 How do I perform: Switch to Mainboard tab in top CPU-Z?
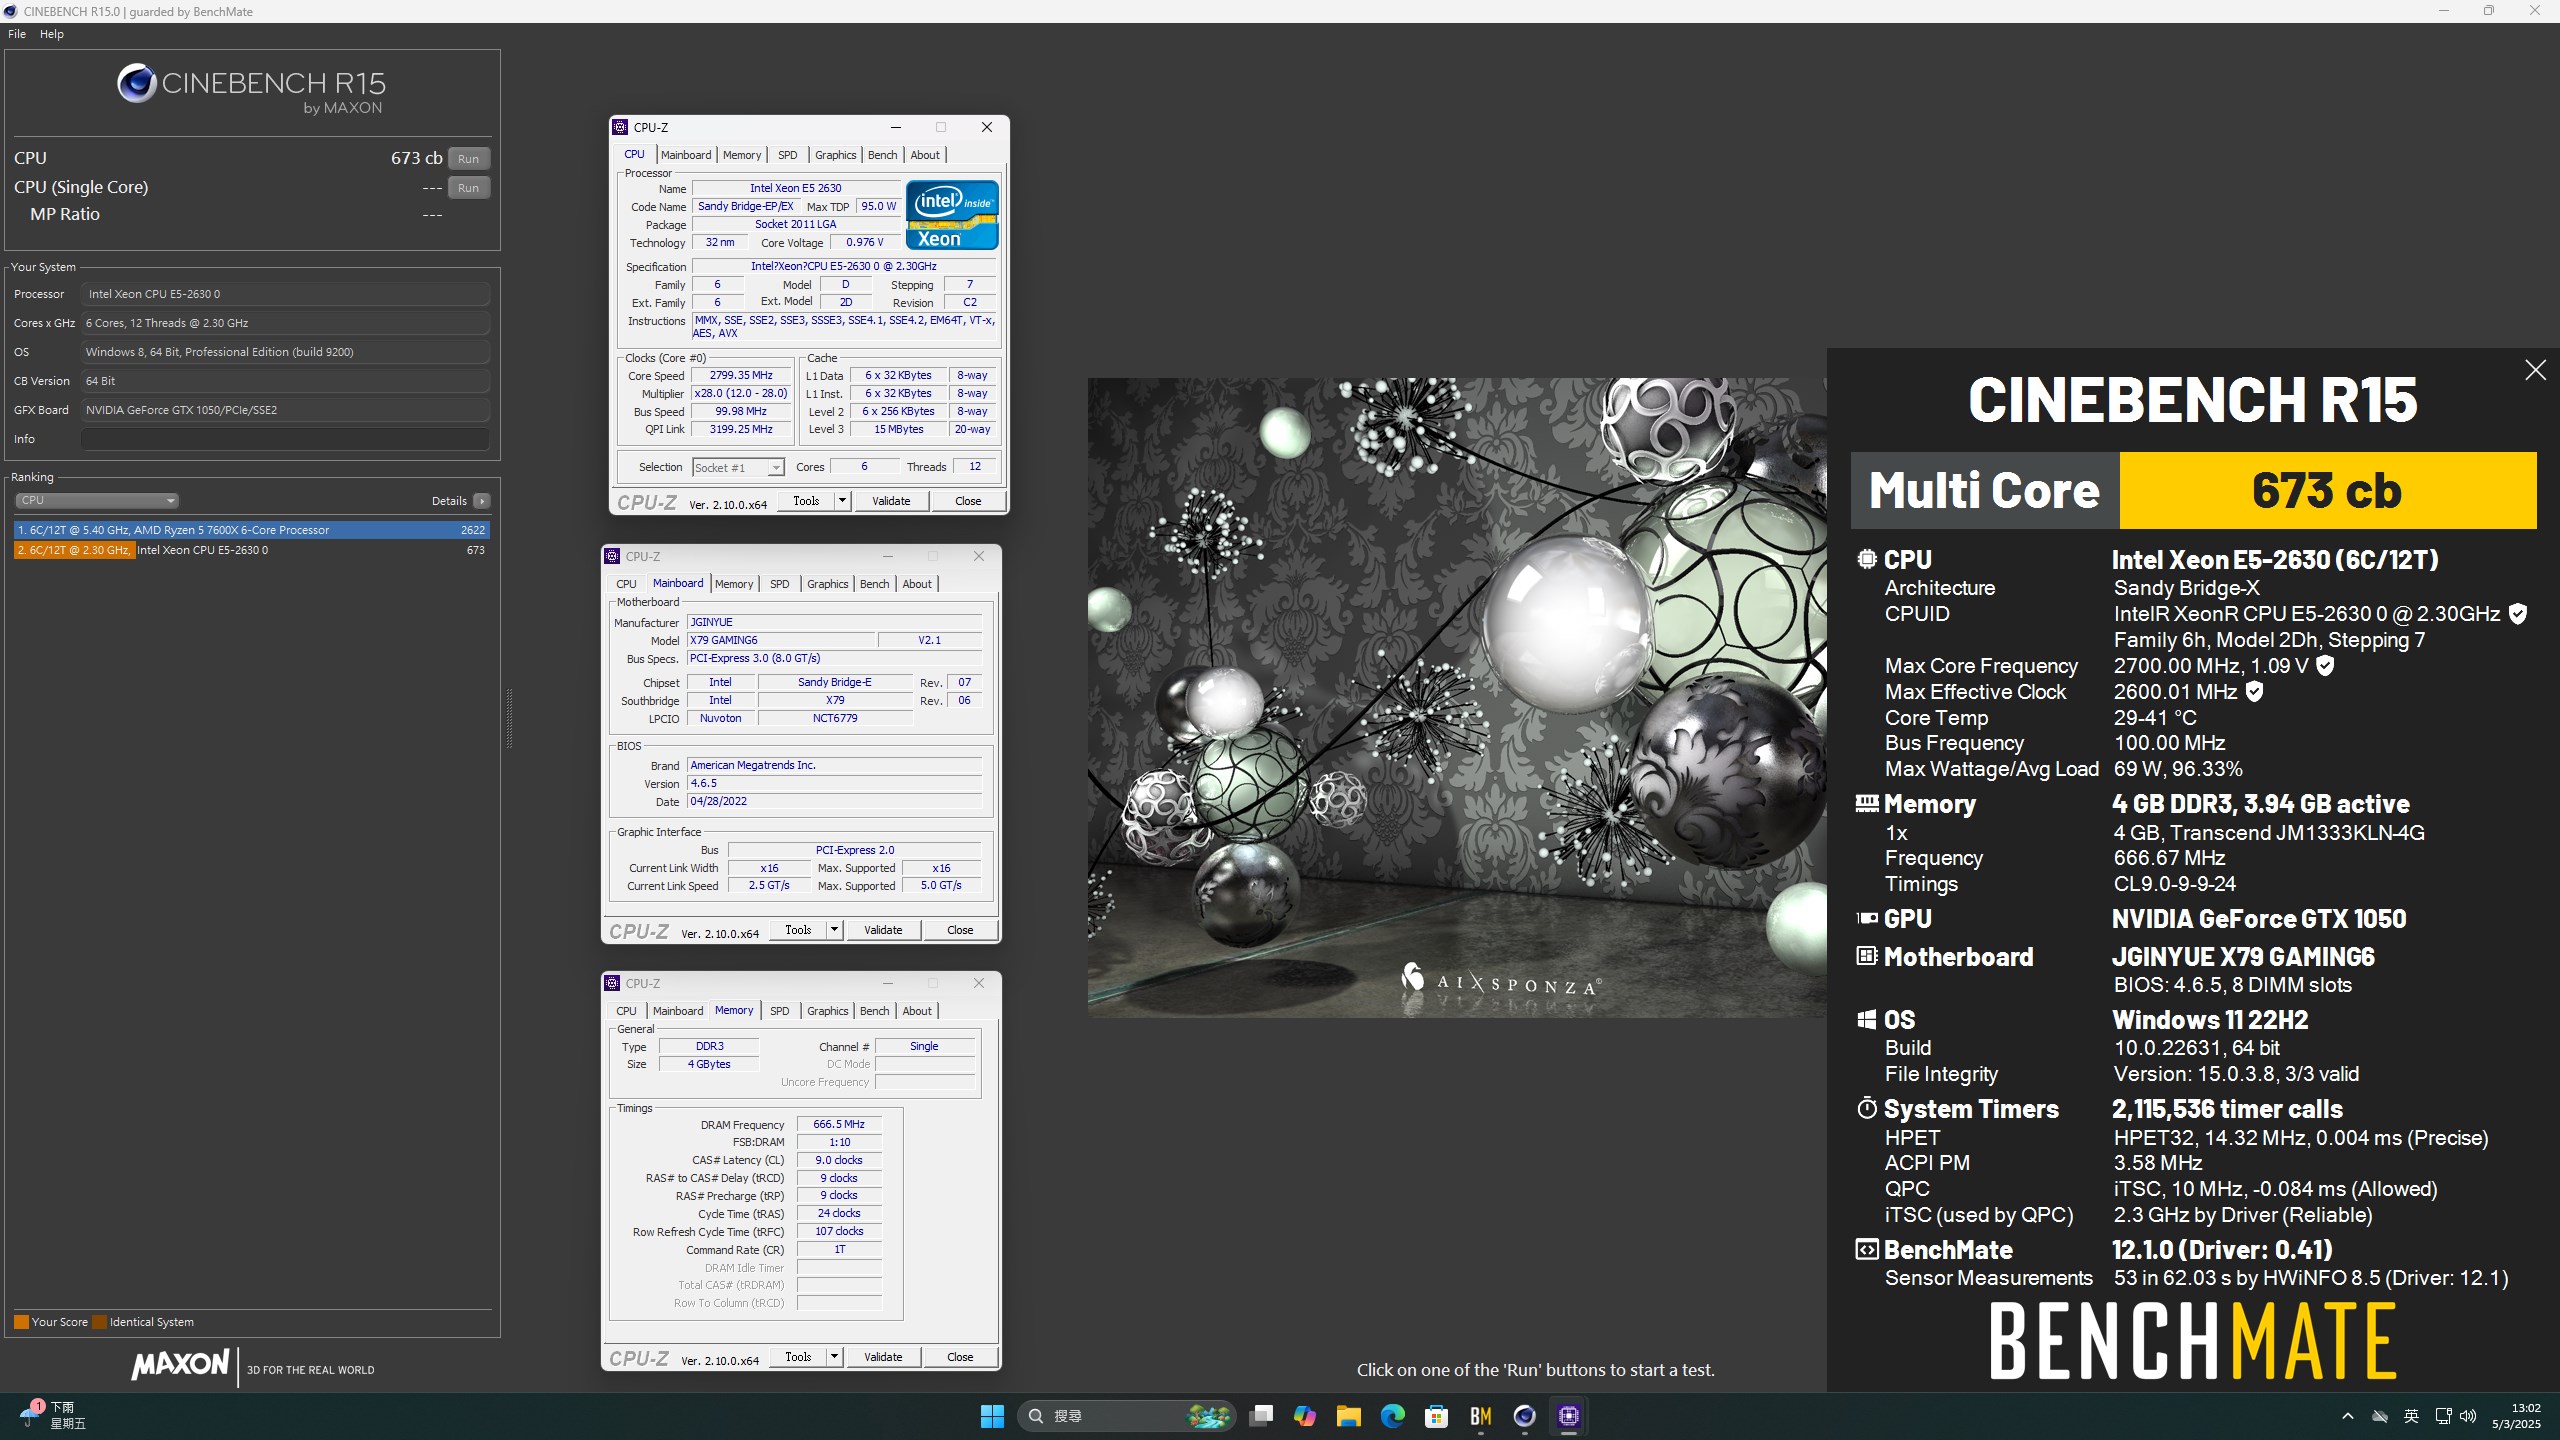[x=686, y=155]
